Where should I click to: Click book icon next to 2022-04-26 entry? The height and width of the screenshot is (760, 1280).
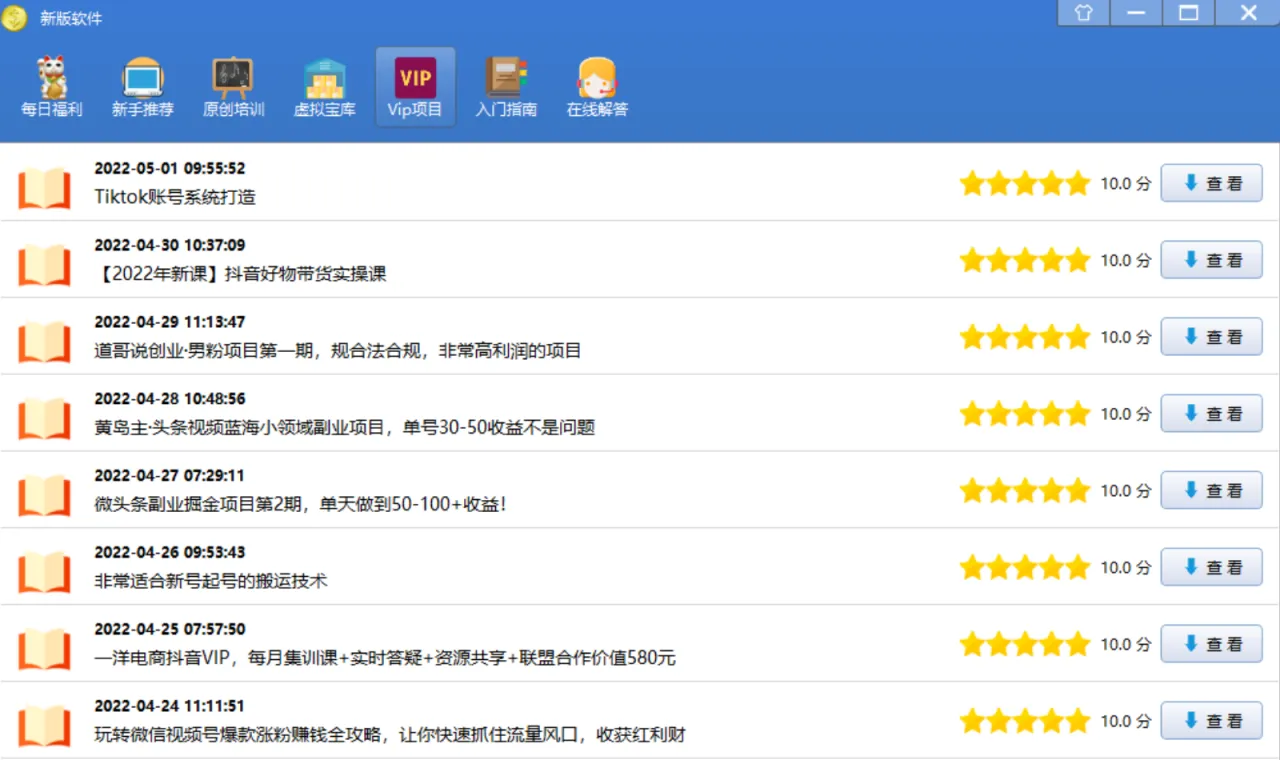click(x=44, y=567)
